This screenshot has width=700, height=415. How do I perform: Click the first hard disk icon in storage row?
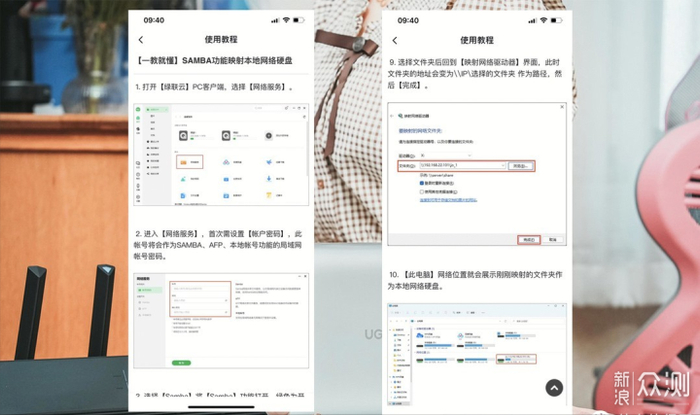(183, 135)
